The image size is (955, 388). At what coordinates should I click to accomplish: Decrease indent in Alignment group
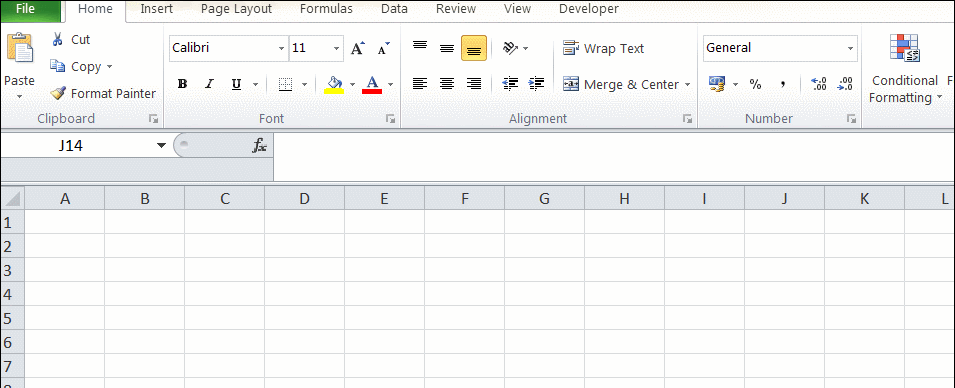point(510,84)
